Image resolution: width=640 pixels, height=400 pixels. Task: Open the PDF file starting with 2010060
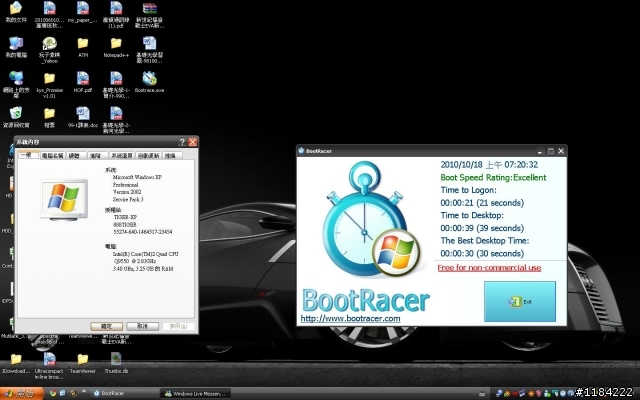point(49,14)
